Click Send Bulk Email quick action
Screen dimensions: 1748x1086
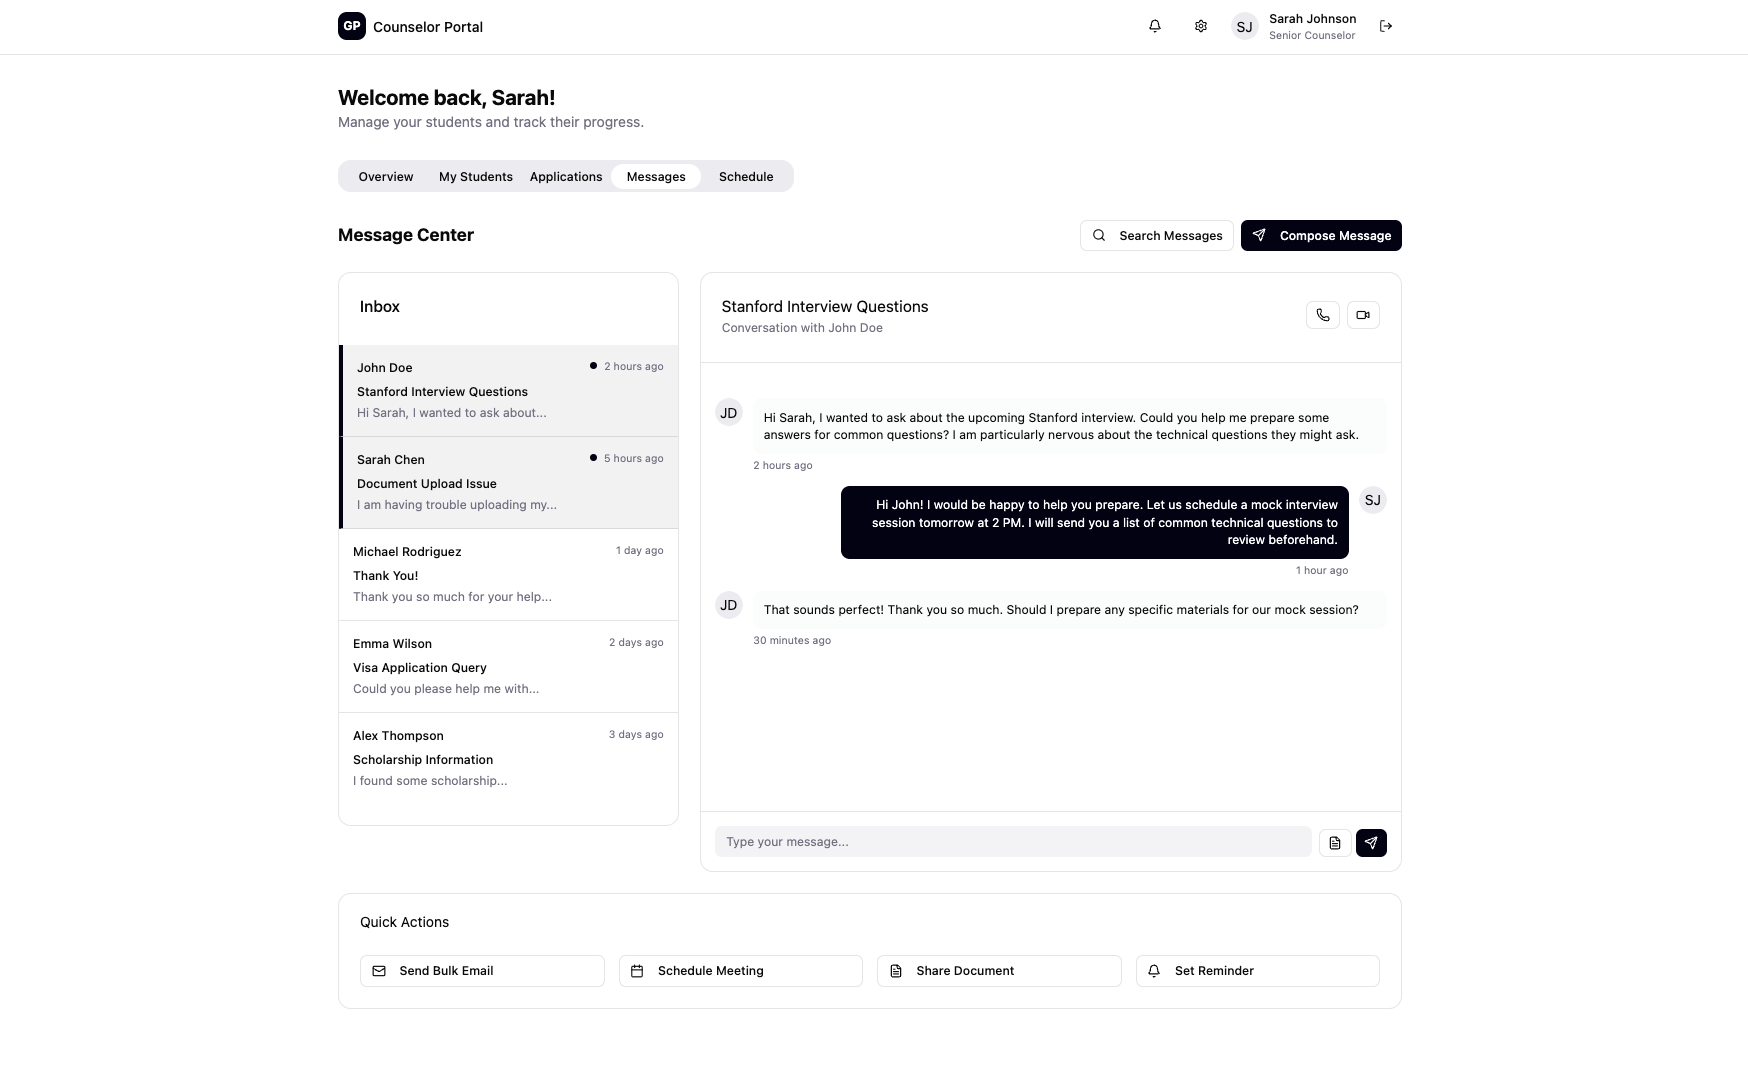(x=482, y=971)
